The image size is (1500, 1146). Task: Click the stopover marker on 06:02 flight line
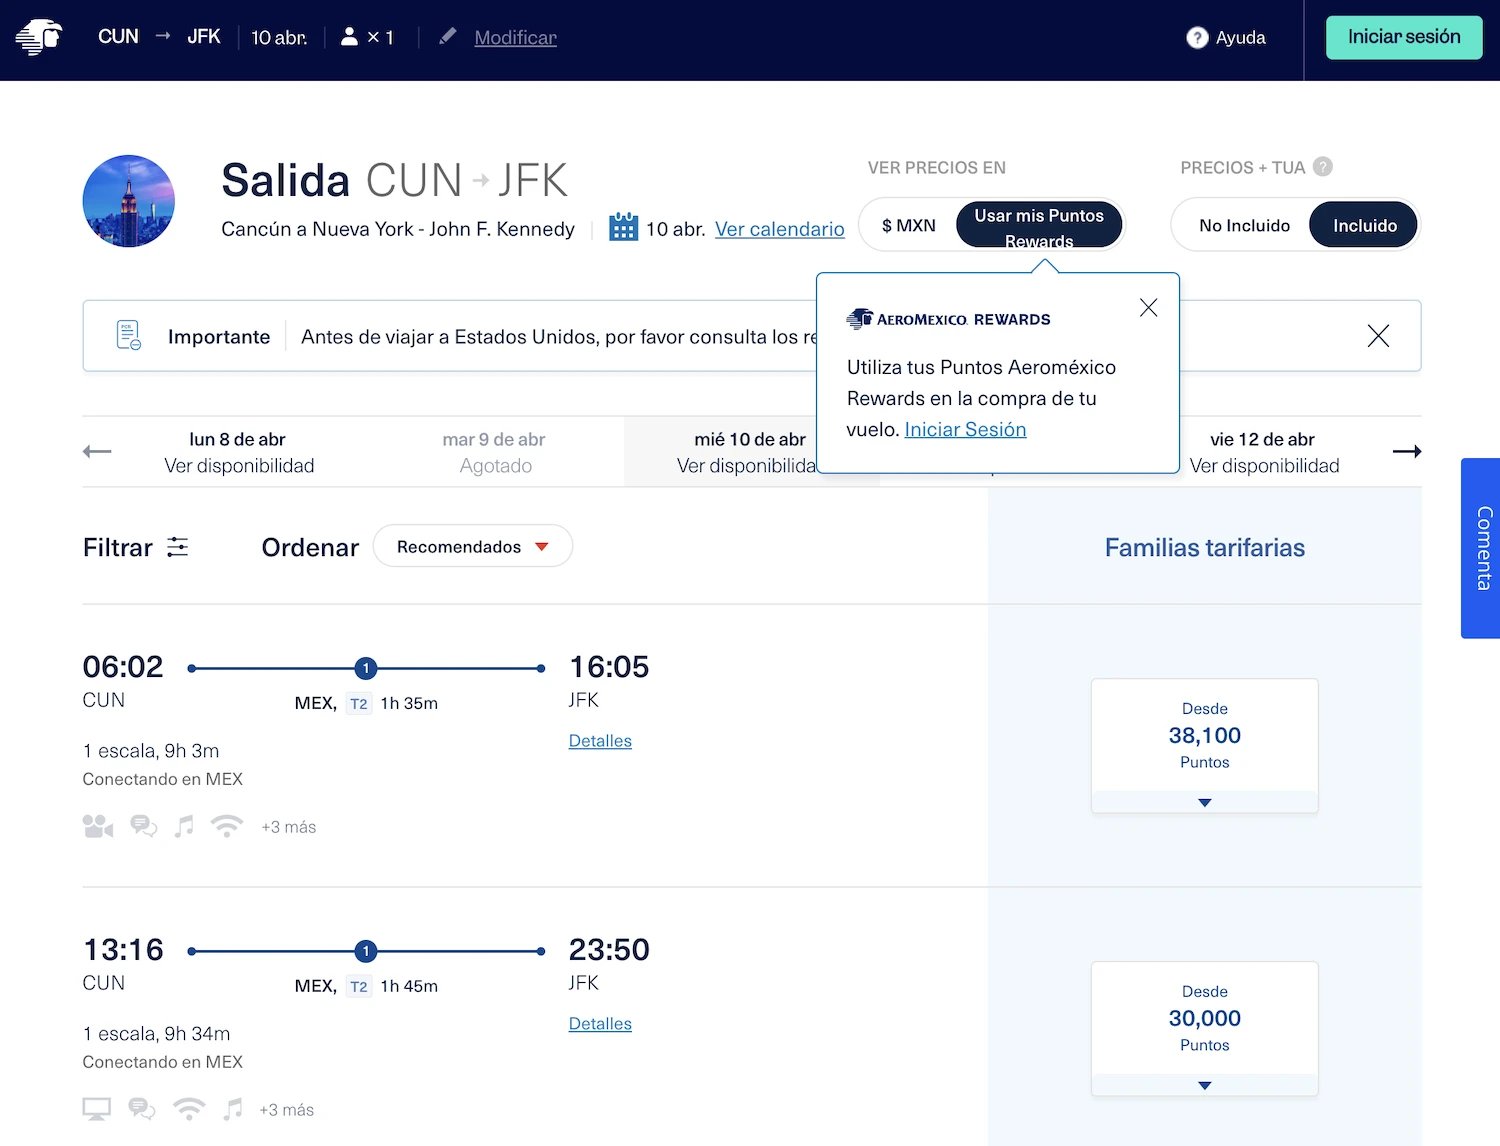point(366,668)
